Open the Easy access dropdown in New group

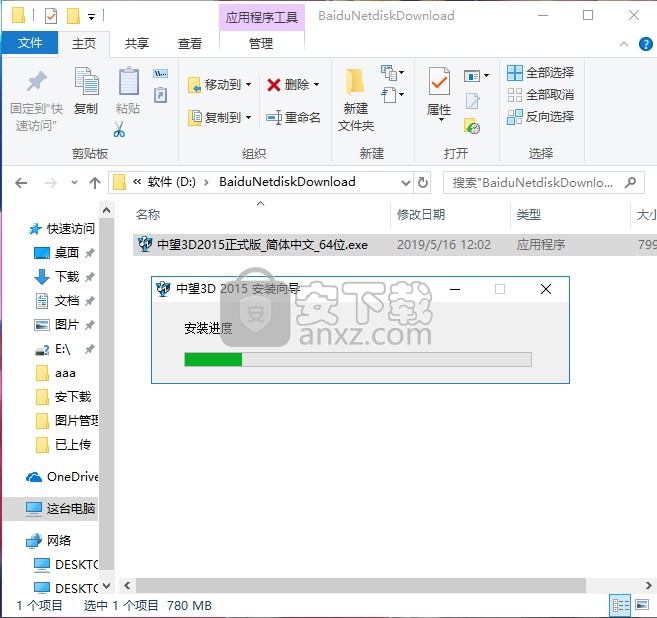(x=393, y=95)
